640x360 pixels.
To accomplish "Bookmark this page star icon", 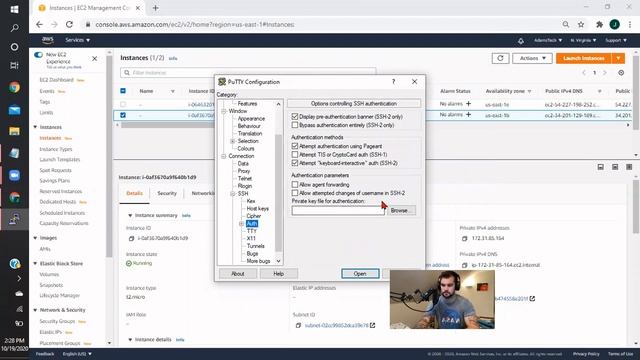I will 581,24.
